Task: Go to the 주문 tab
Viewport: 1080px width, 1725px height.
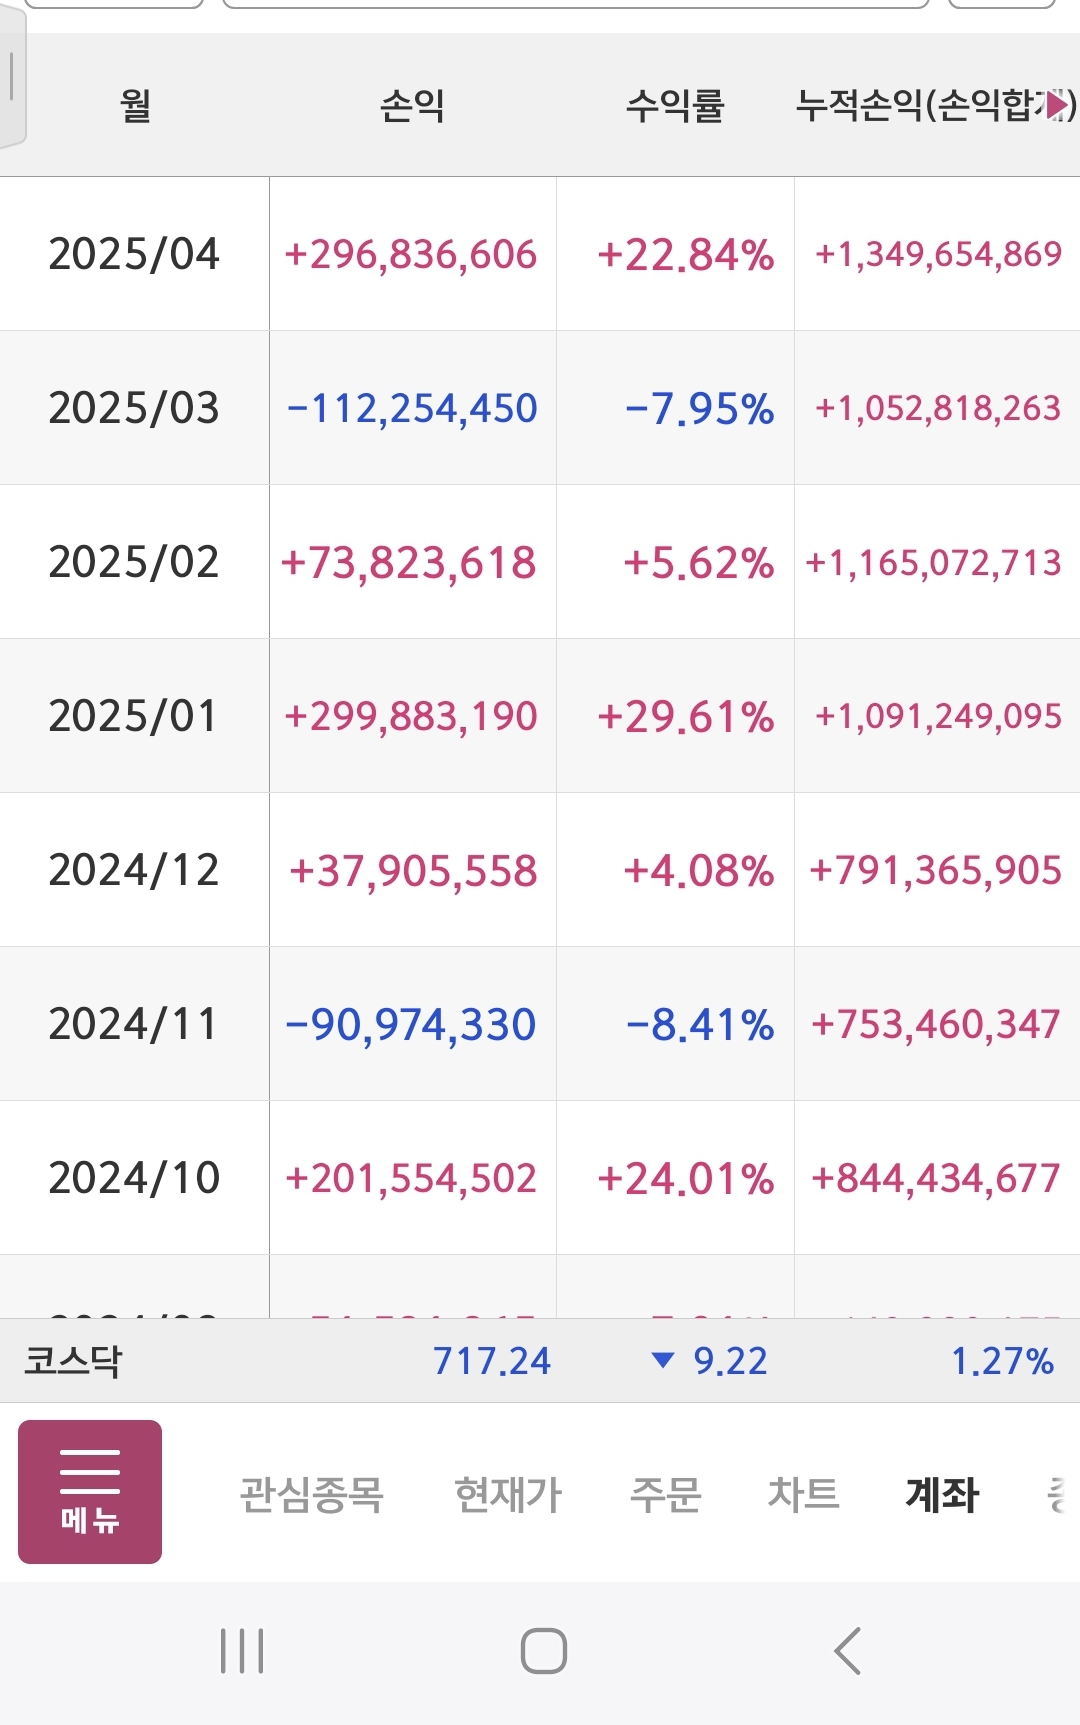Action: tap(665, 1495)
